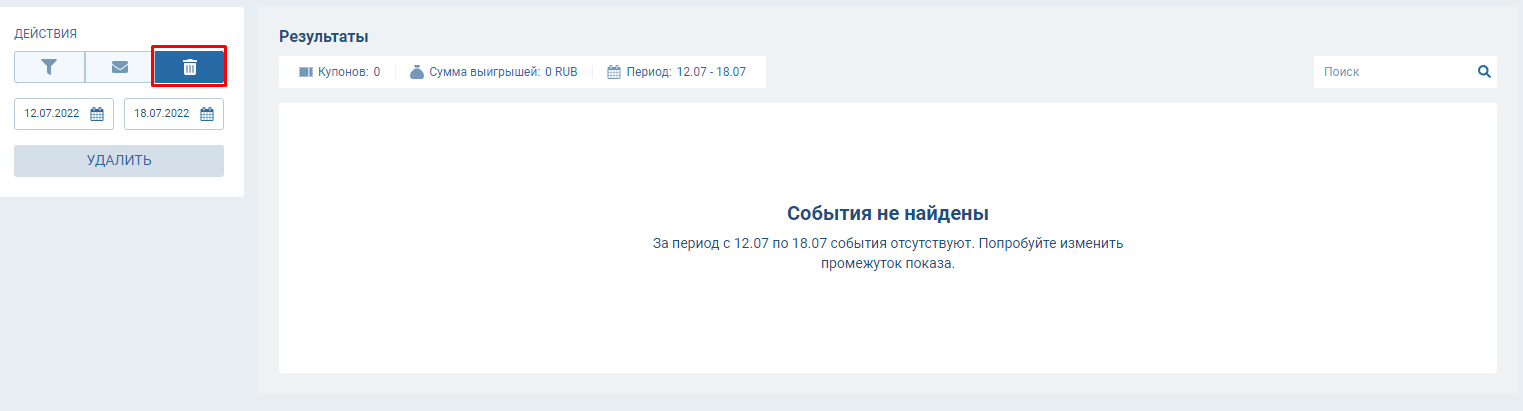1523x411 pixels.
Task: Open calendar picker for end date 18.07.2022
Action: coord(207,114)
